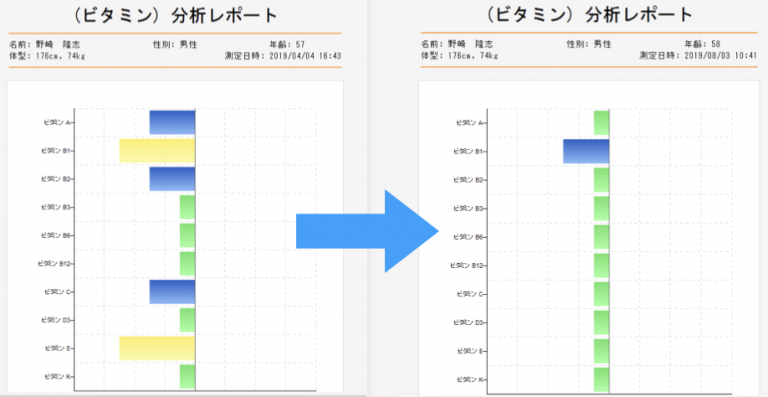The height and width of the screenshot is (397, 768).
Task: Click the blue ビタミン A bar in left chart
Action: pos(172,122)
